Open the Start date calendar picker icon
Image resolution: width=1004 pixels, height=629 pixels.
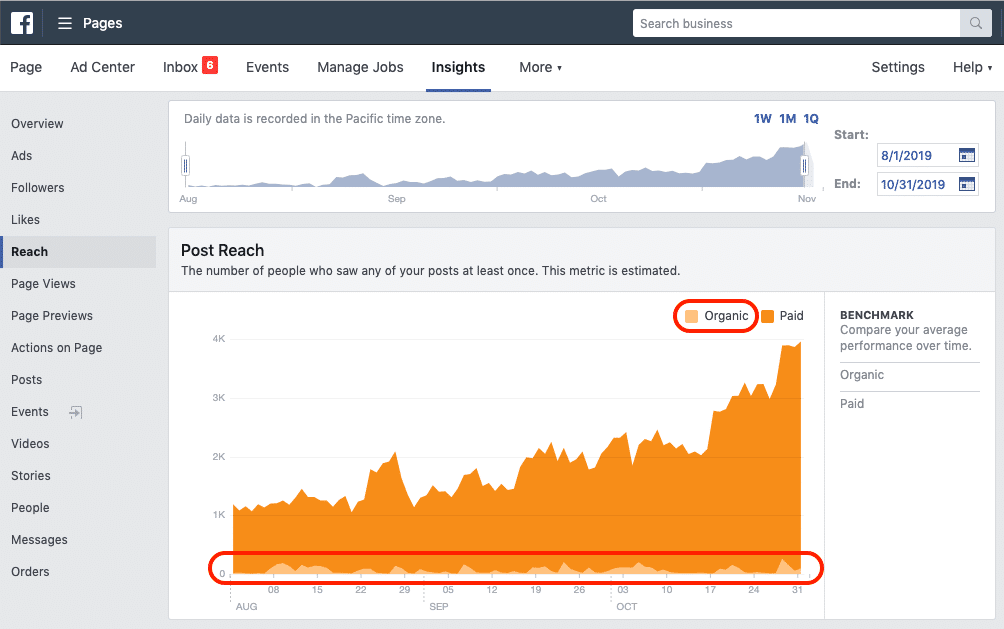coord(966,155)
